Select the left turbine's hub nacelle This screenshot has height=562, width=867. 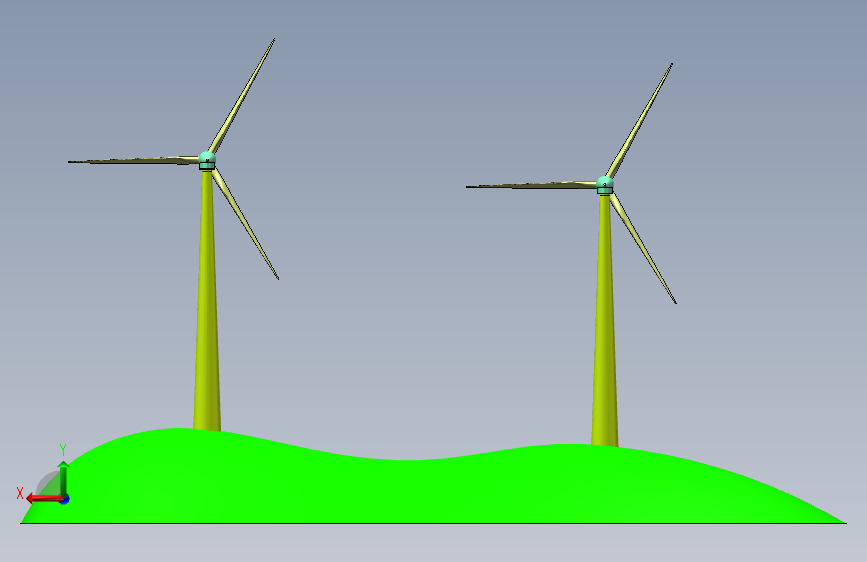[207, 160]
